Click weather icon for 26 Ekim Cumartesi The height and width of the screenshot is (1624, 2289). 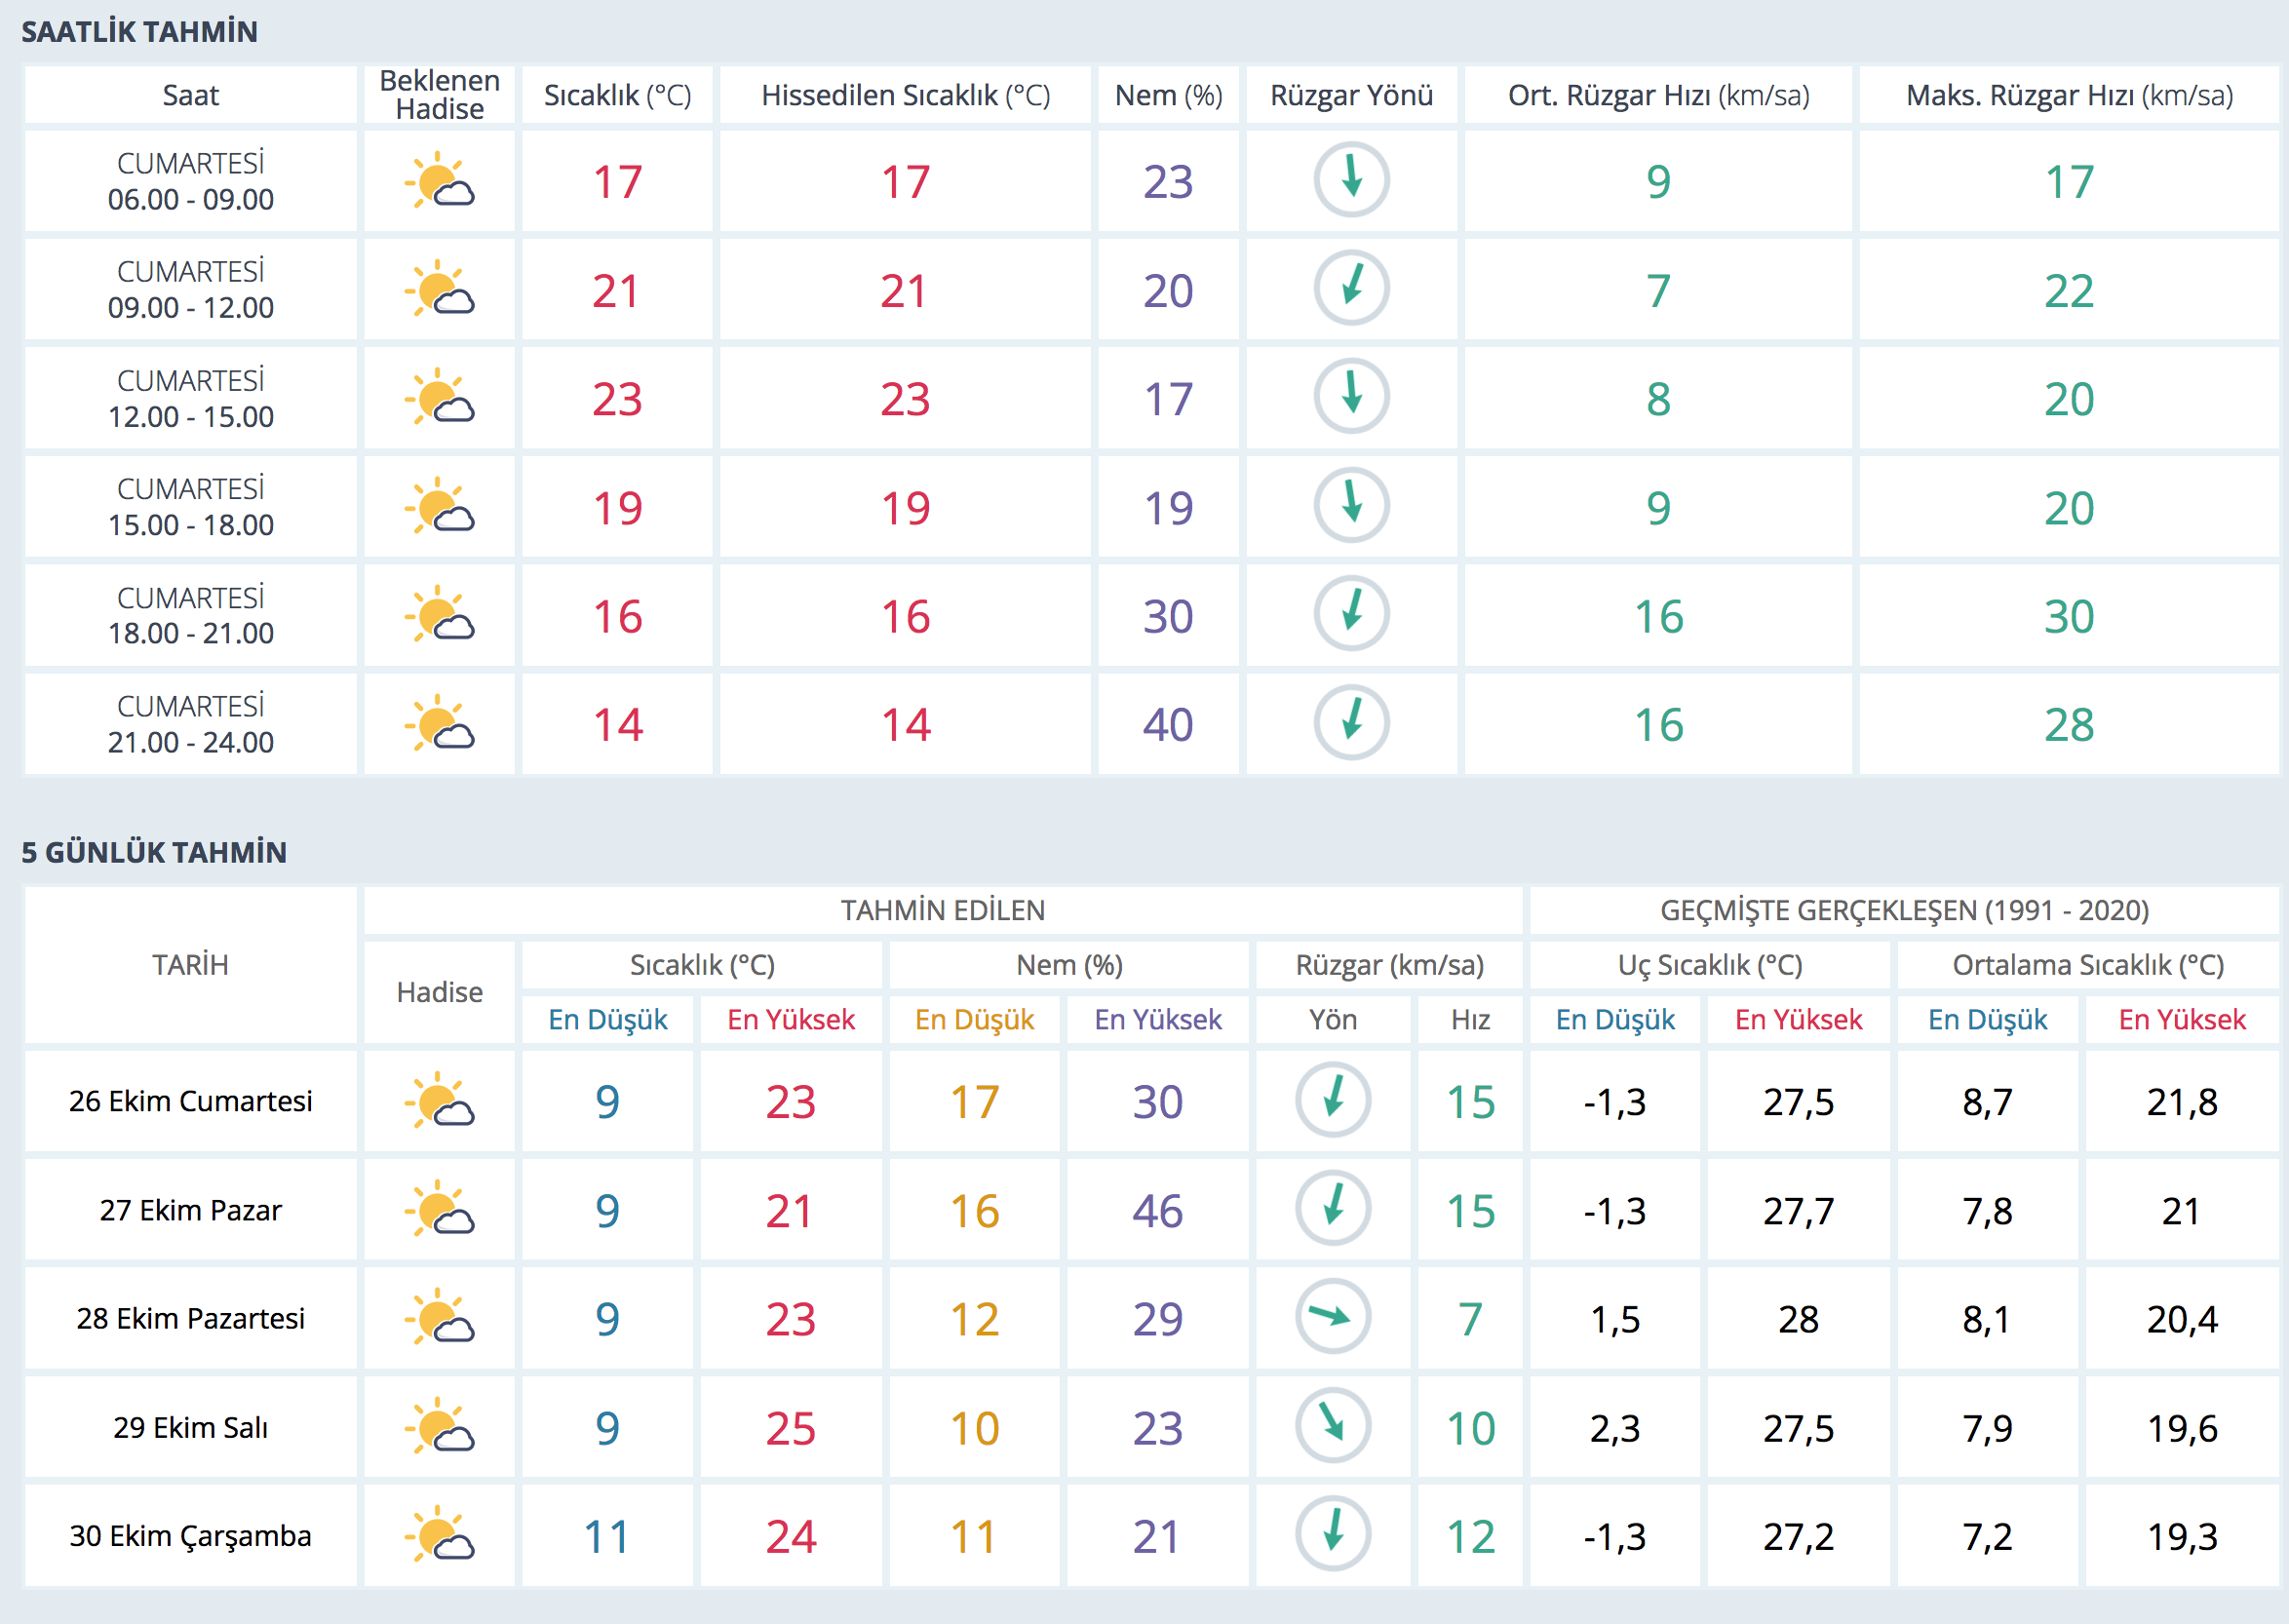pos(439,1101)
